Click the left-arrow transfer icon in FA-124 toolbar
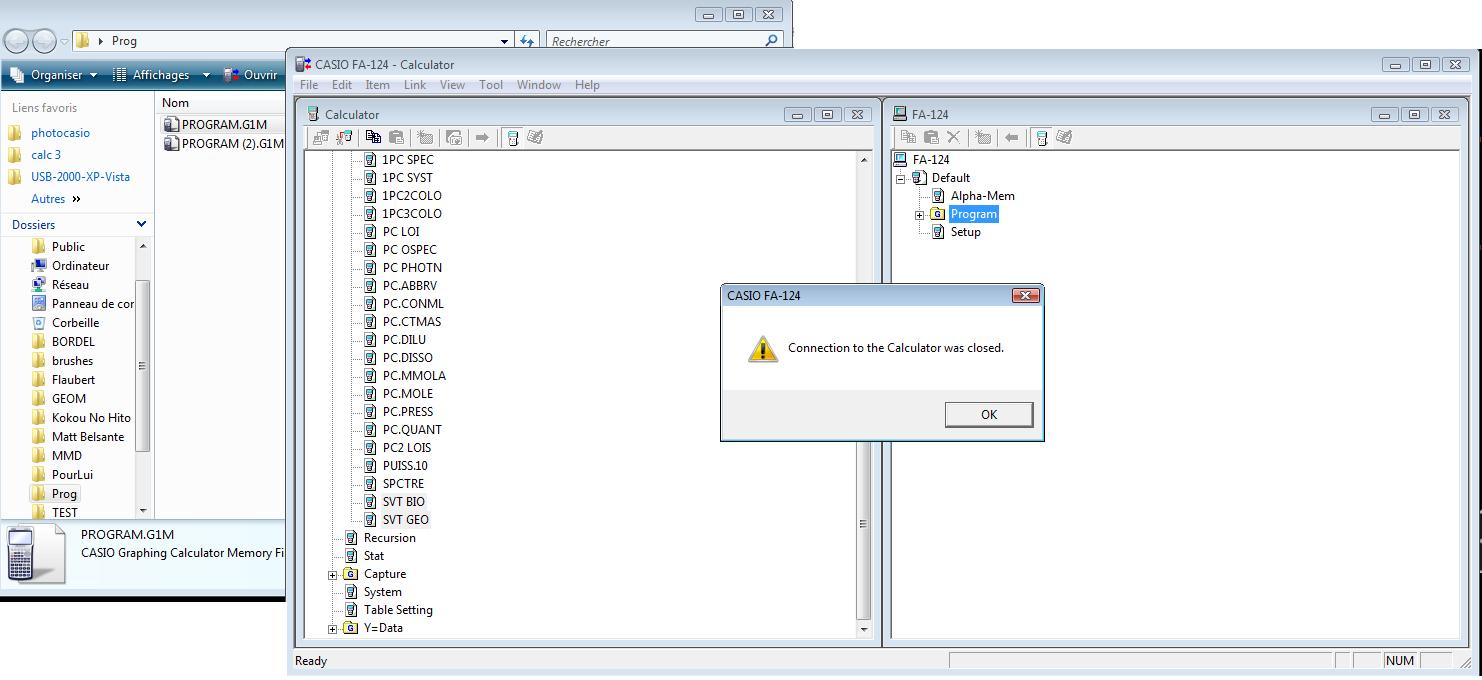This screenshot has width=1482, height=680. (x=1011, y=137)
